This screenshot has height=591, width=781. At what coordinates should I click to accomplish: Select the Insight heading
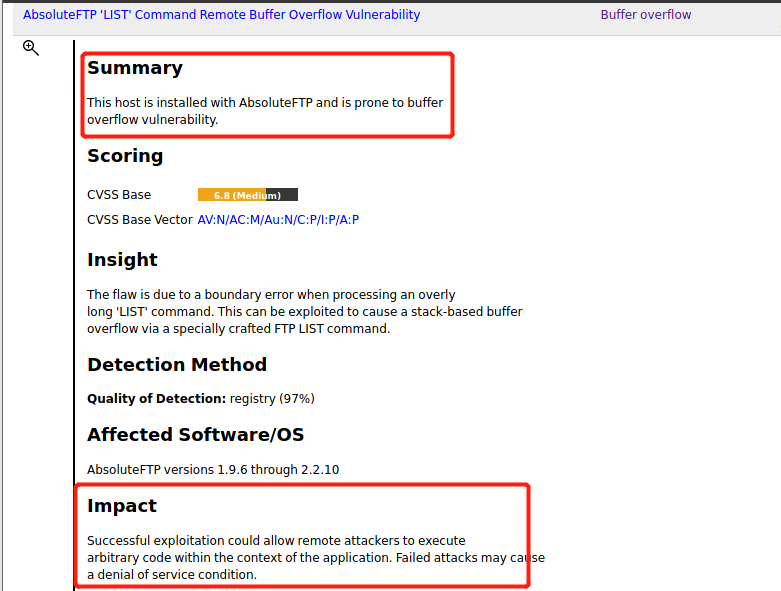tap(122, 259)
